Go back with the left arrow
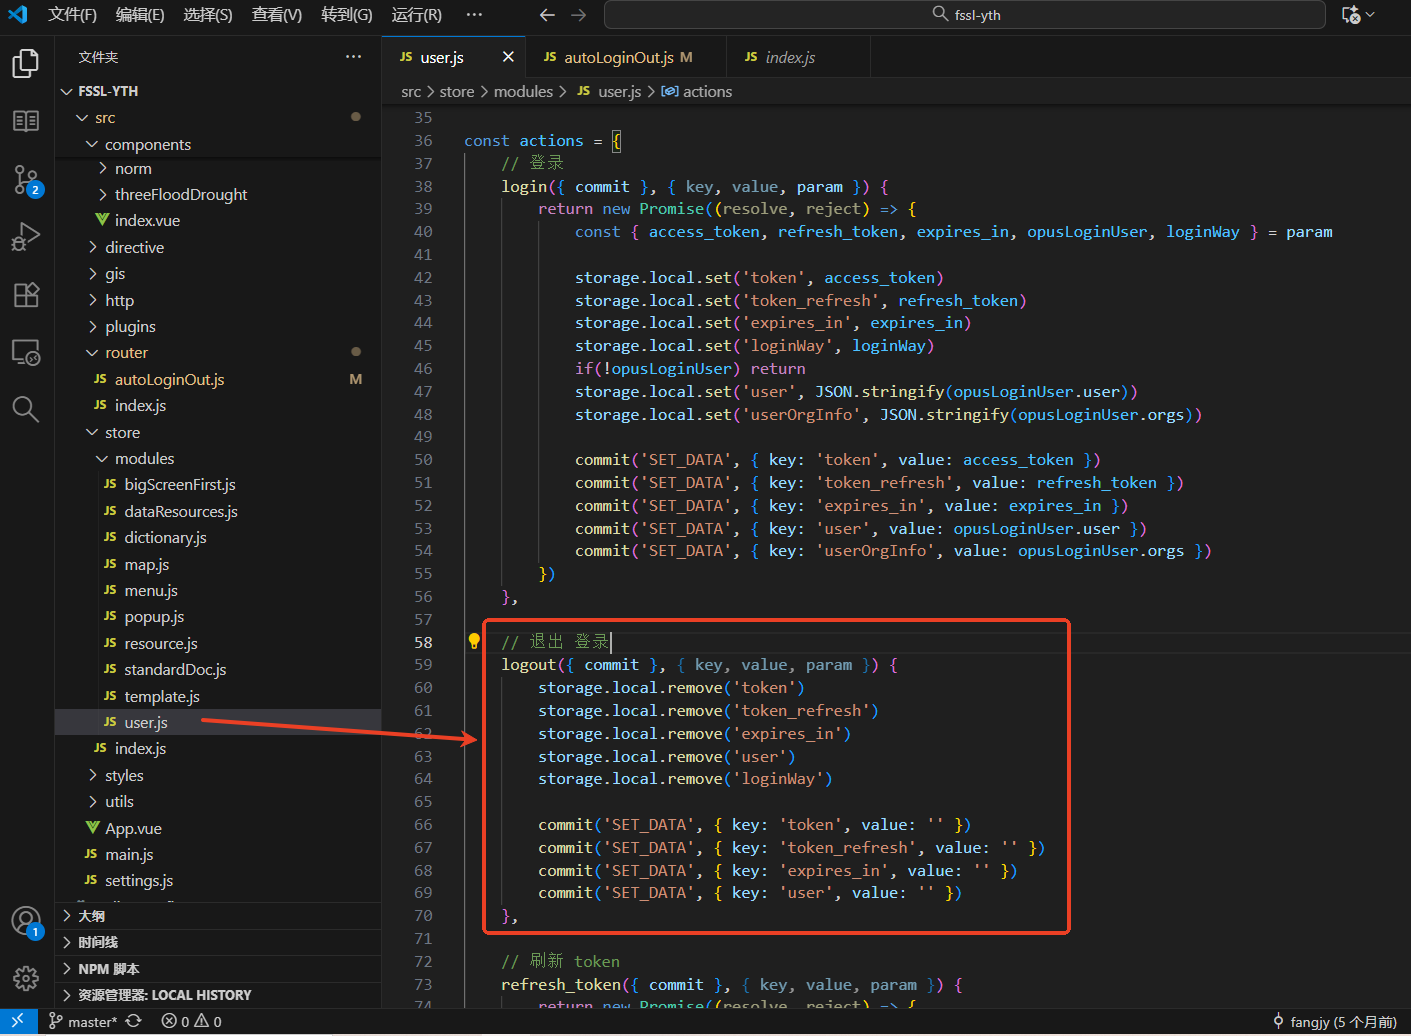1411x1036 pixels. point(547,15)
